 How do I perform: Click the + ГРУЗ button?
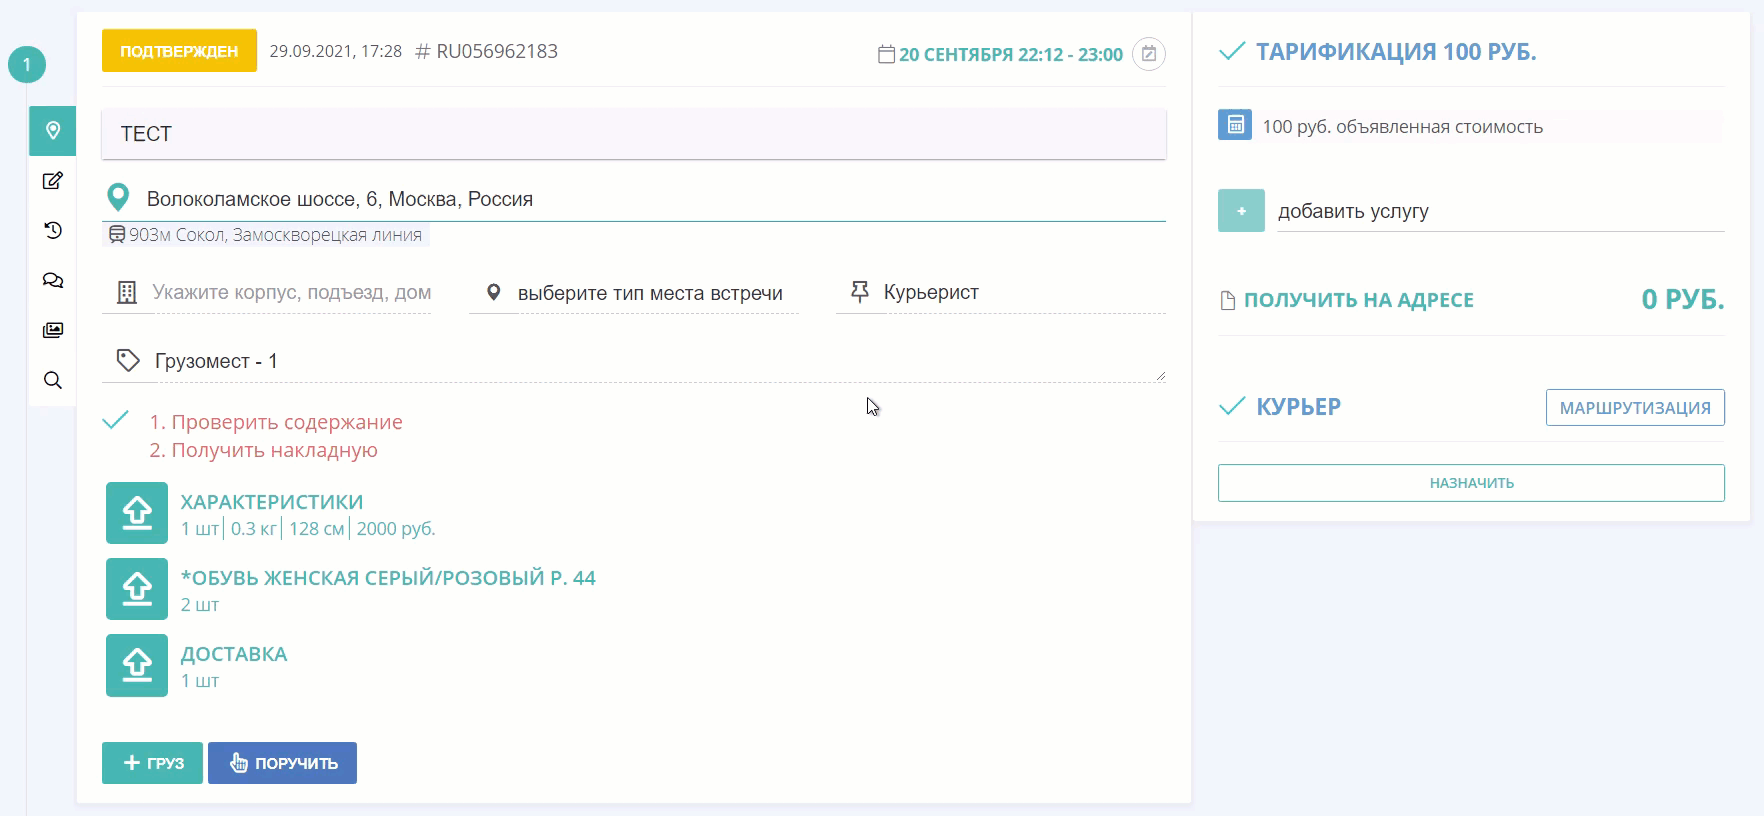[x=152, y=763]
